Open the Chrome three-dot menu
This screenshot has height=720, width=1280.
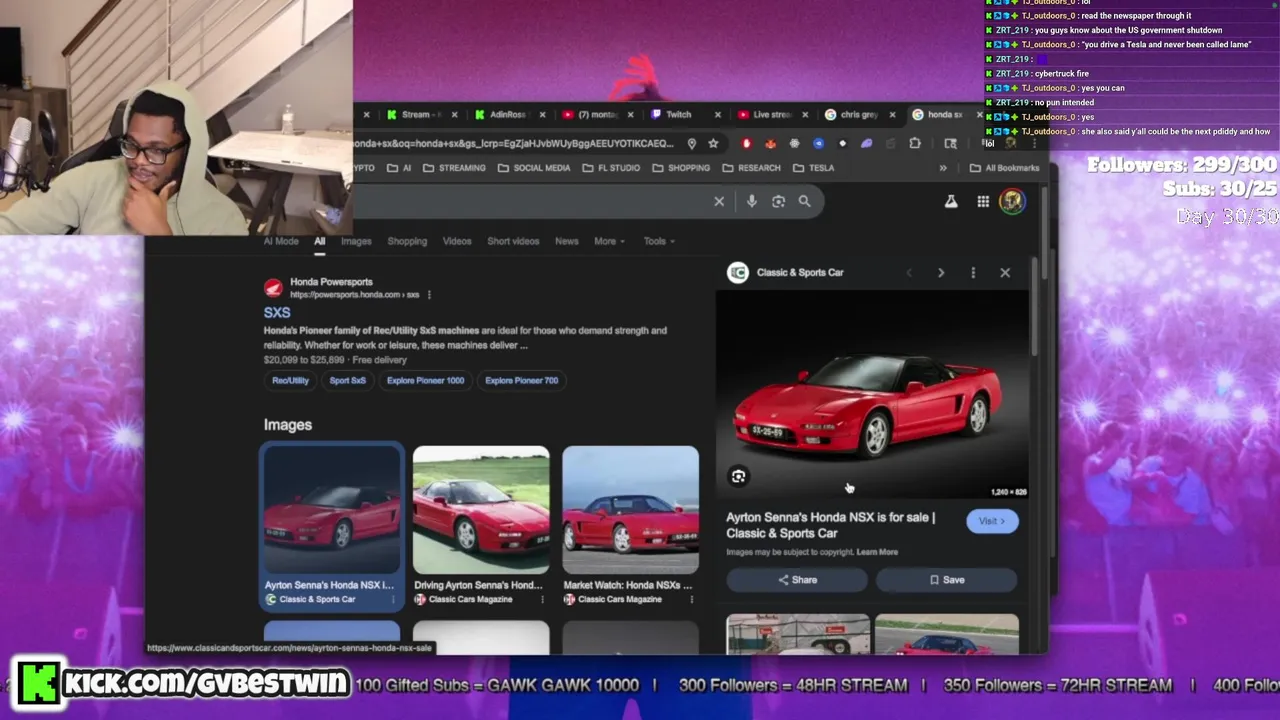[1033, 144]
